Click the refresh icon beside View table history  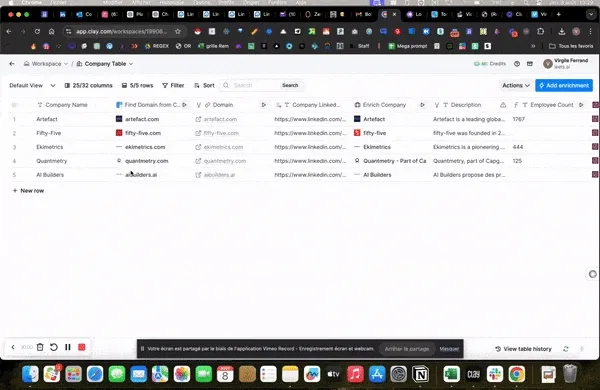point(566,349)
